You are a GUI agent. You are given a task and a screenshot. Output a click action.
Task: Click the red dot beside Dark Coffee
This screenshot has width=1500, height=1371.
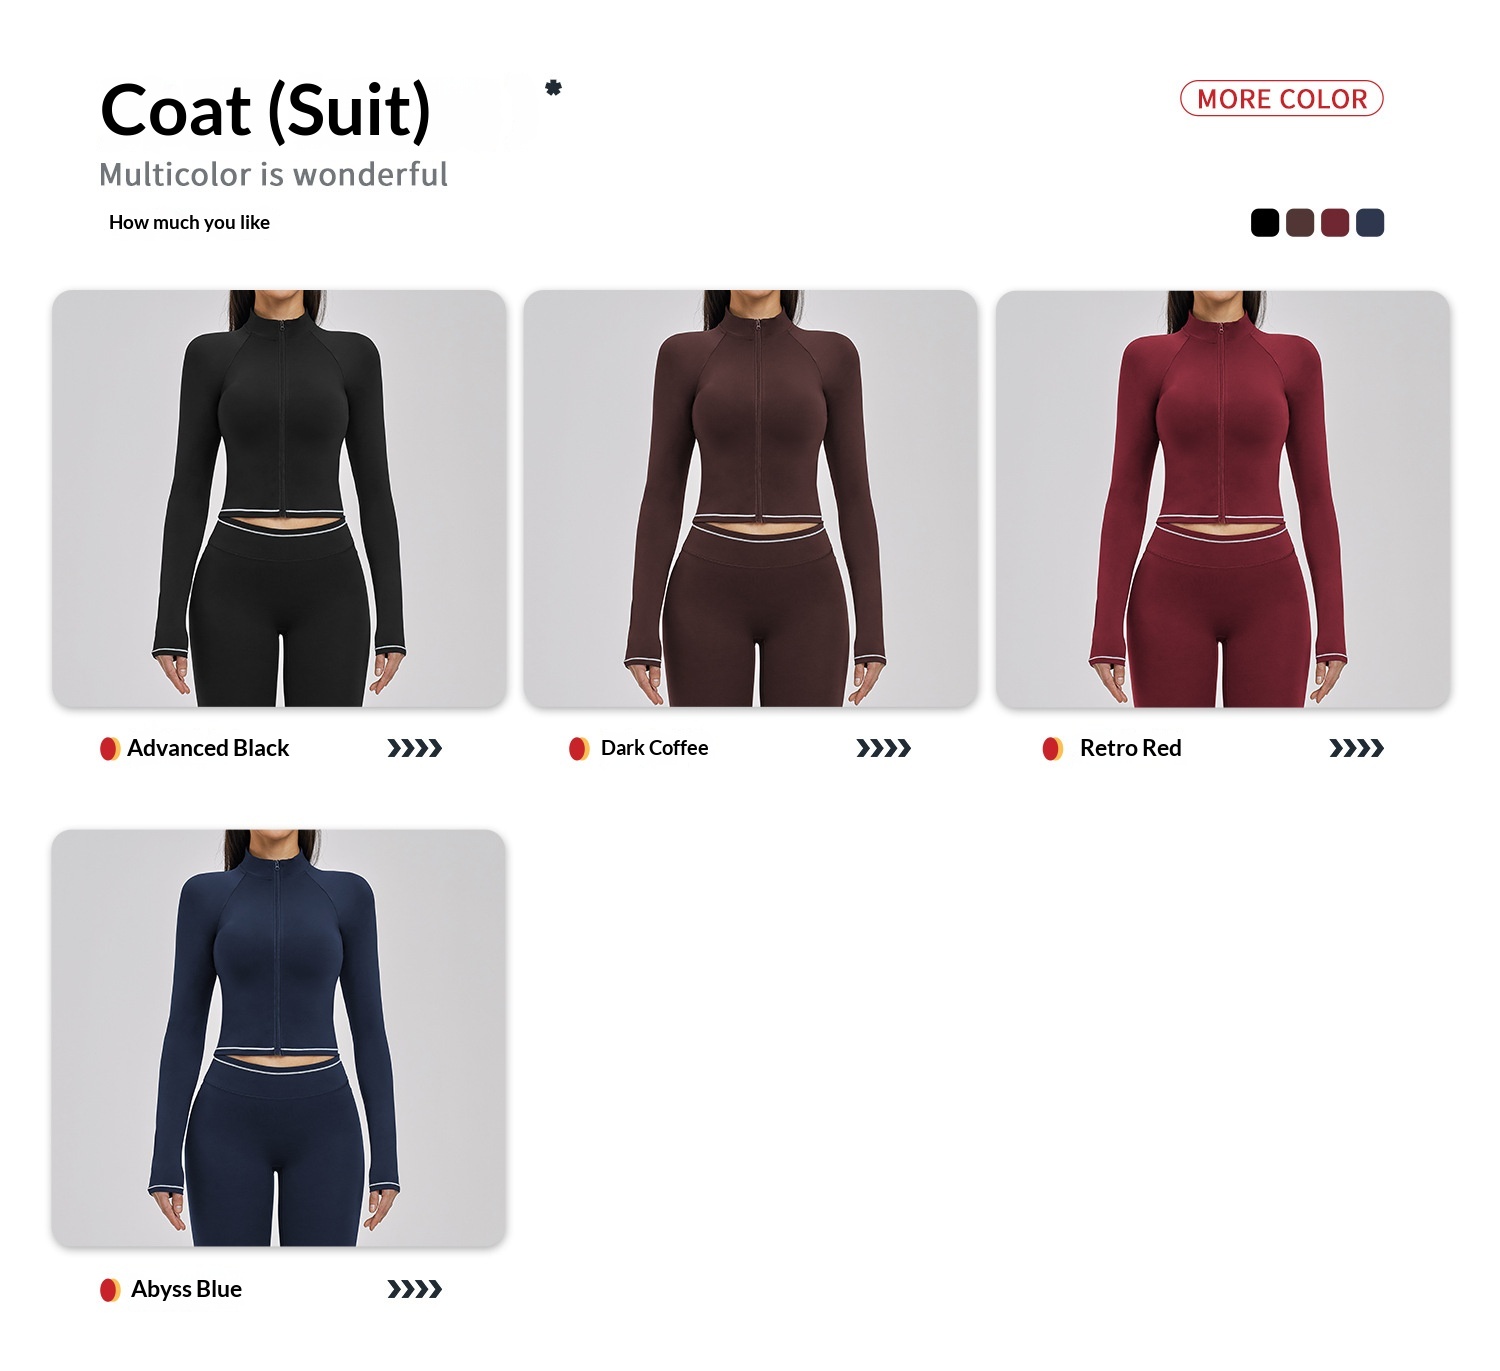[579, 748]
